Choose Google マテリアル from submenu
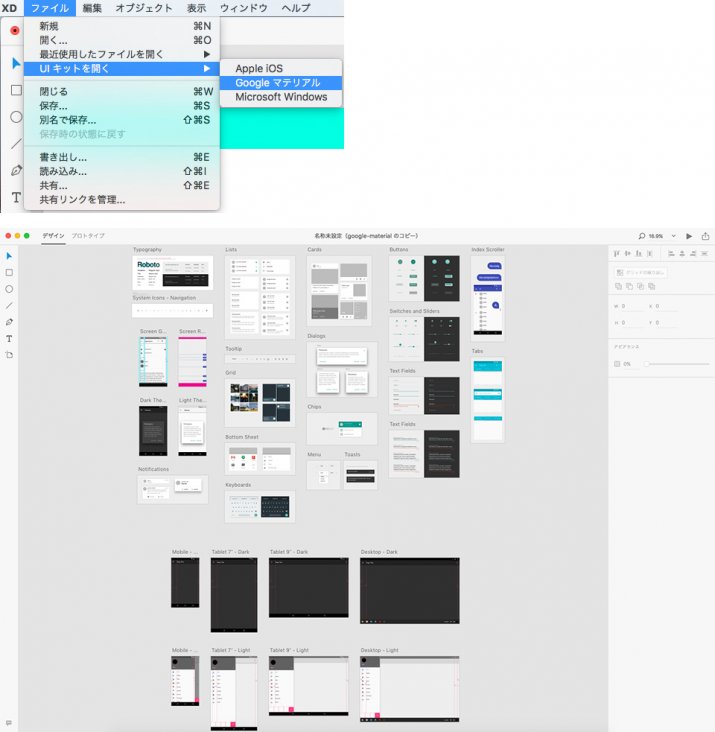The image size is (715, 732). pyautogui.click(x=277, y=82)
